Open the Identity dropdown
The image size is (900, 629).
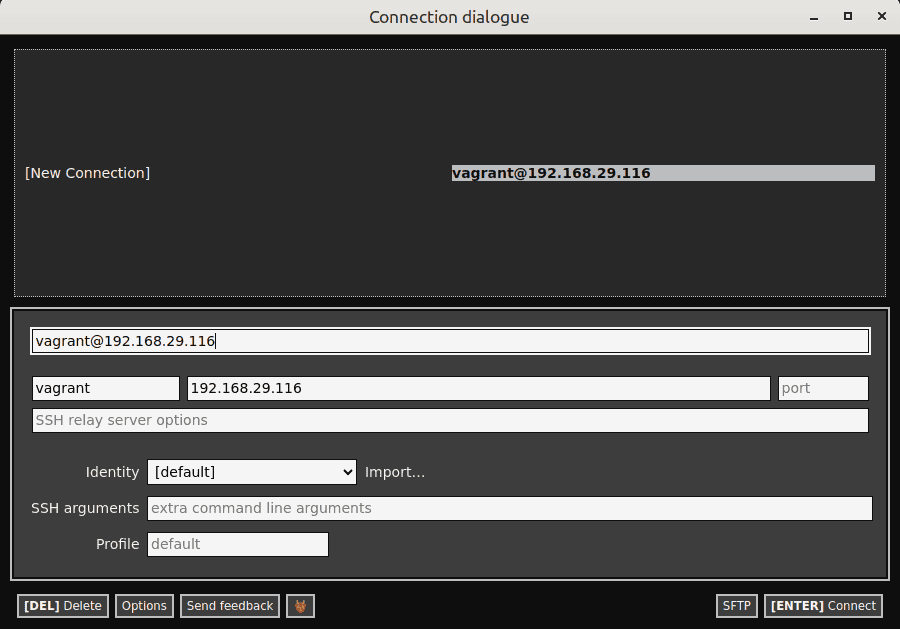(x=252, y=472)
